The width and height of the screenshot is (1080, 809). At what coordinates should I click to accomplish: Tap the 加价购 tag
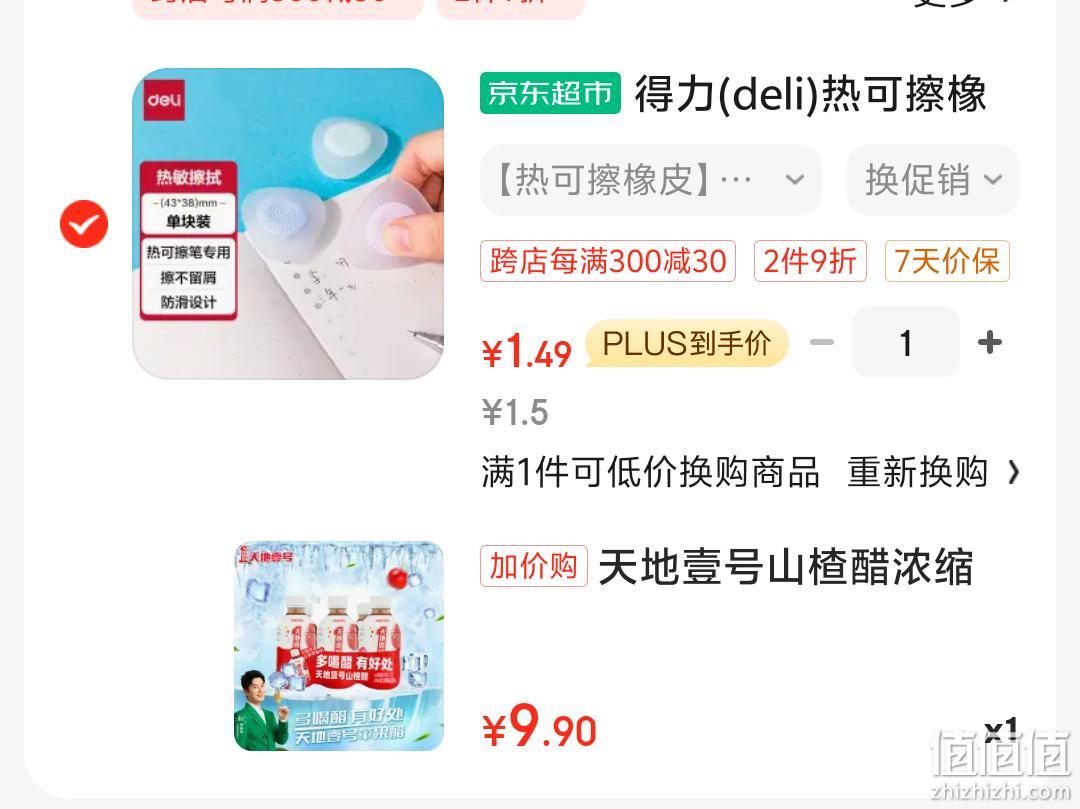point(534,566)
